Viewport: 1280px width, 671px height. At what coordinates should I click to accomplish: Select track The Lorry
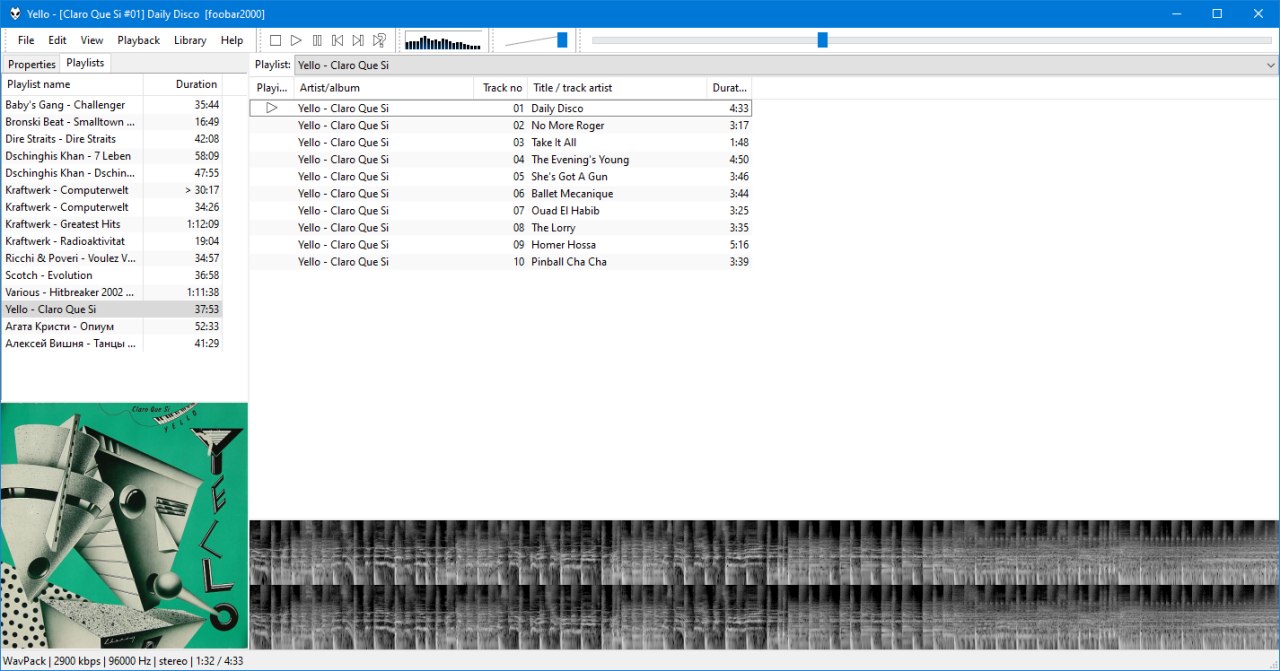[x=500, y=227]
